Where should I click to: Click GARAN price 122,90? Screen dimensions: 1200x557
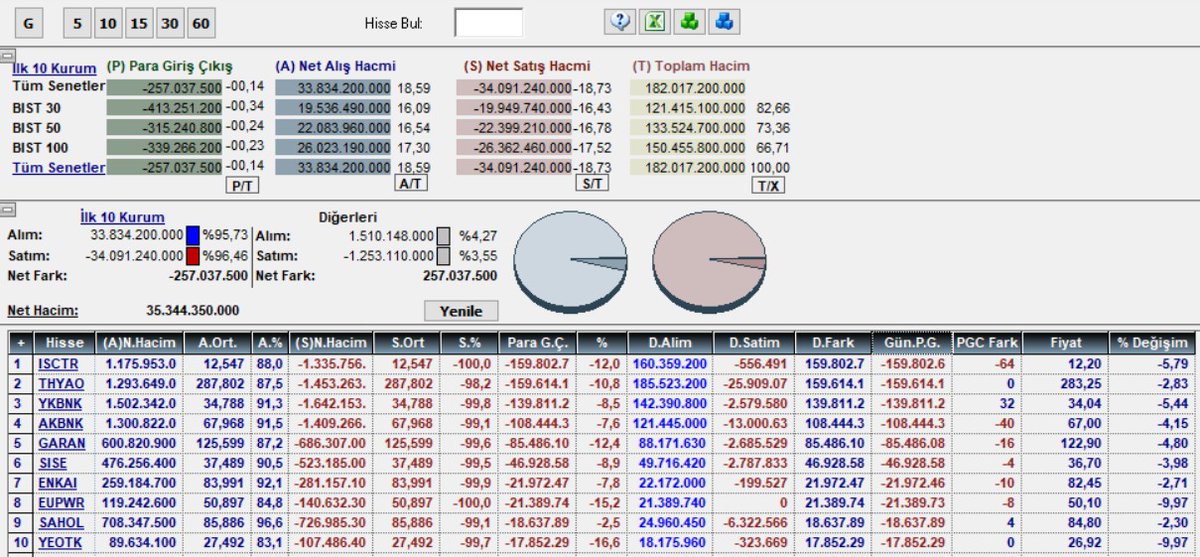point(1082,443)
